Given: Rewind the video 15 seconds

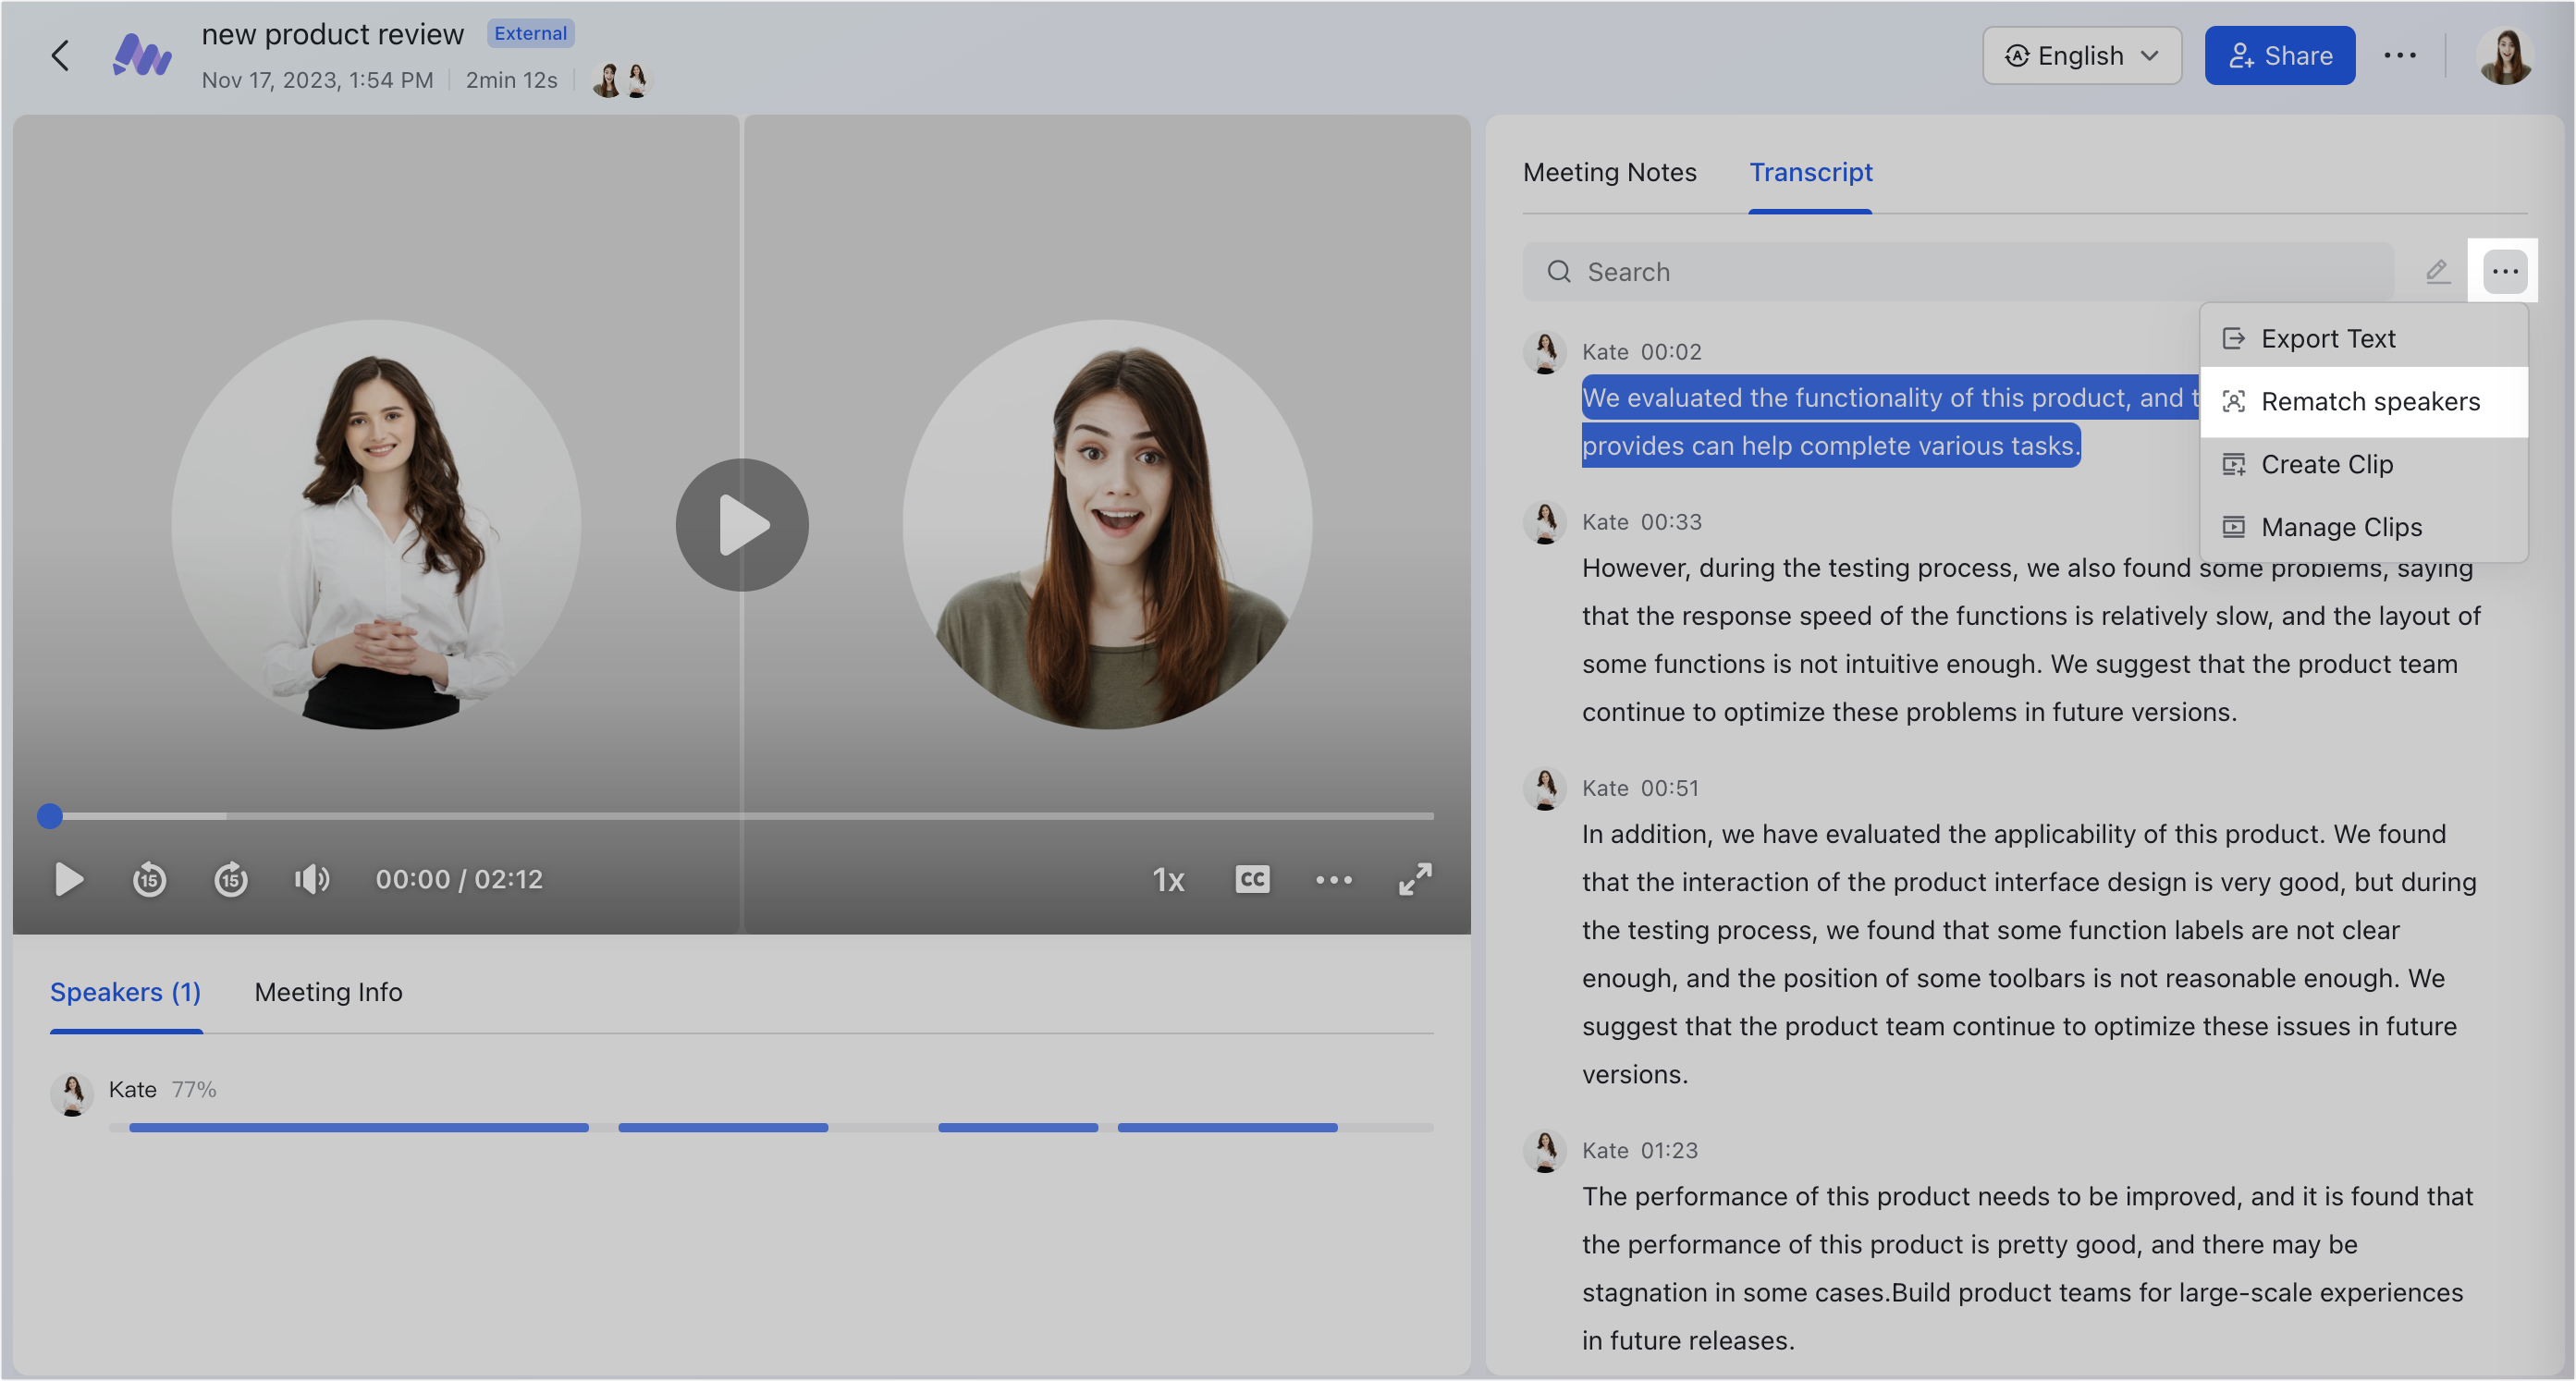Looking at the screenshot, I should (x=150, y=880).
